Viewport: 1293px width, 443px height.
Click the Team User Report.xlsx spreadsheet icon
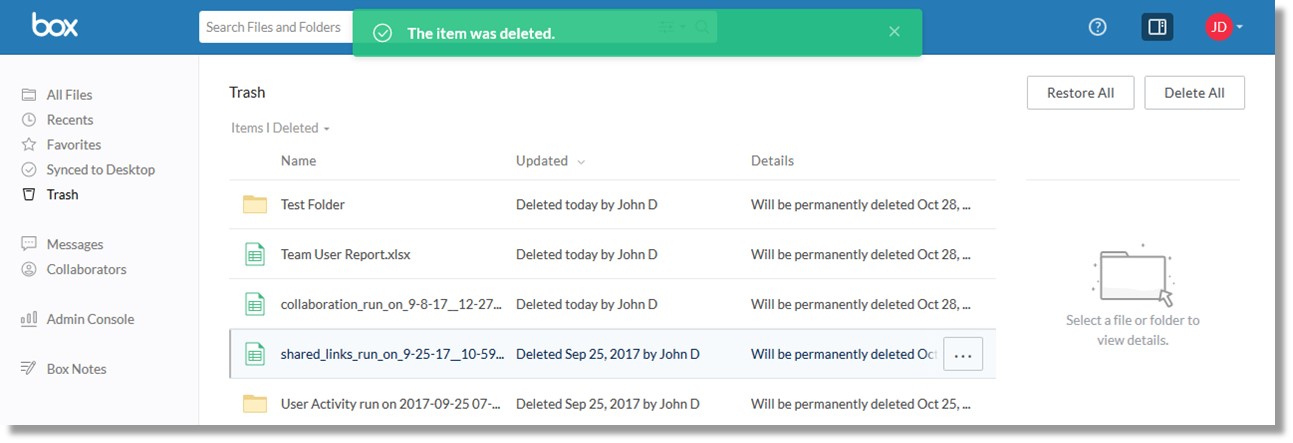255,254
